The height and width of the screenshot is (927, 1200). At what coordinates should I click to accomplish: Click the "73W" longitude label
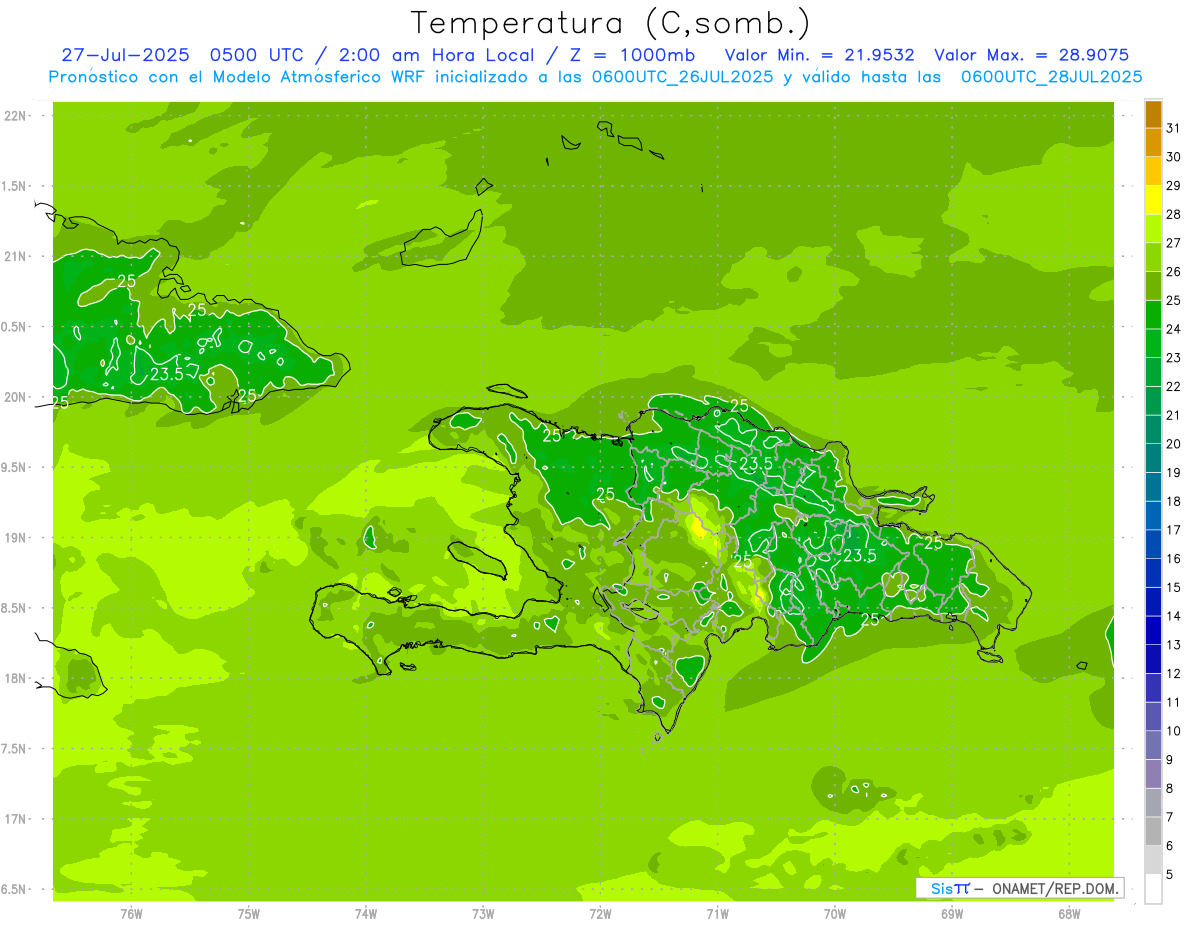click(483, 913)
